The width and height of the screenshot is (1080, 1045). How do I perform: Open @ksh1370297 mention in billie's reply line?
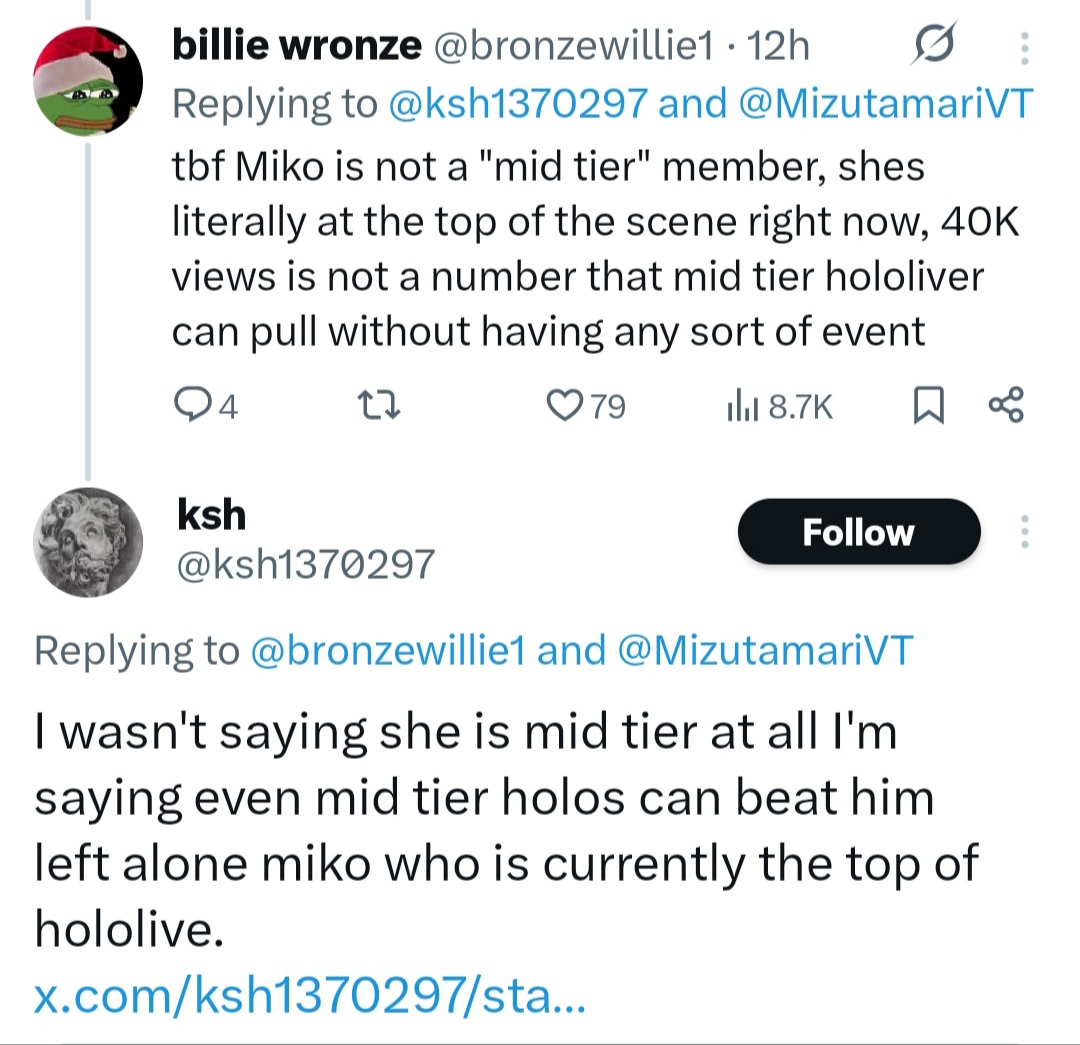coord(514,103)
